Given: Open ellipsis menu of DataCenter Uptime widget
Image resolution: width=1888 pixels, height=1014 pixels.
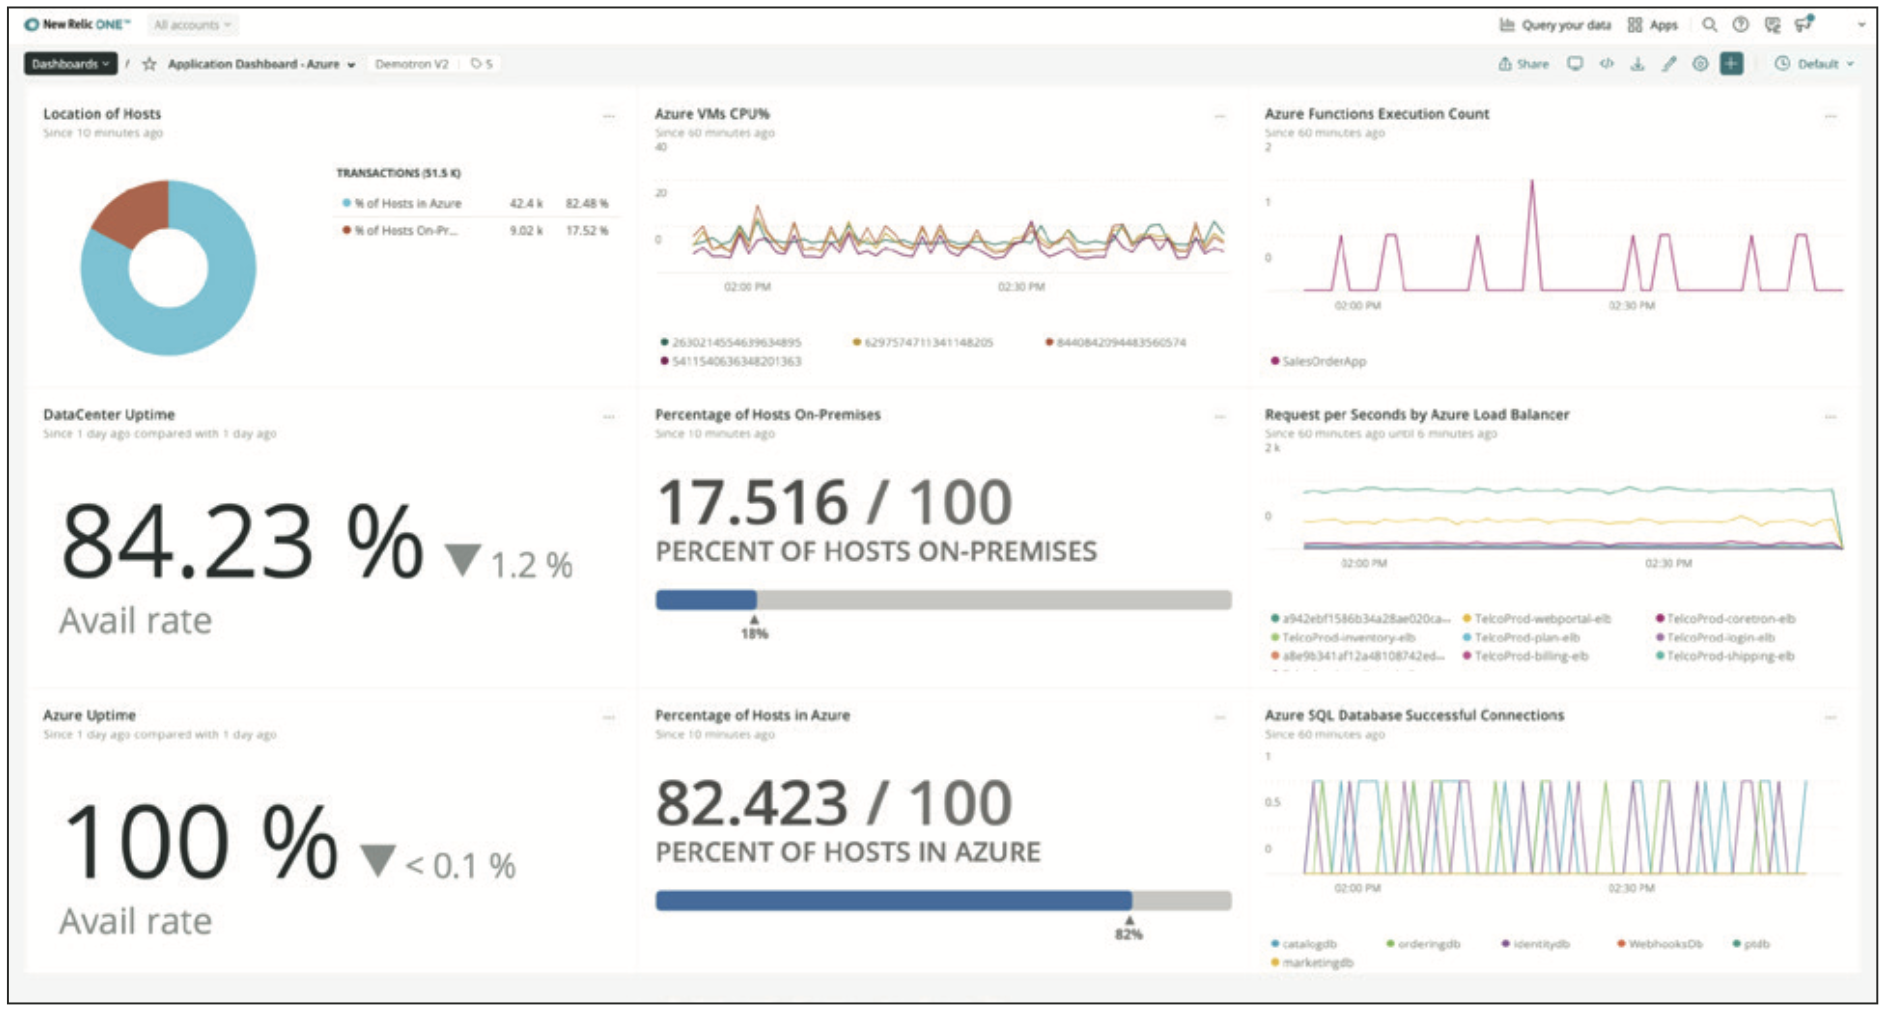Looking at the screenshot, I should [608, 416].
